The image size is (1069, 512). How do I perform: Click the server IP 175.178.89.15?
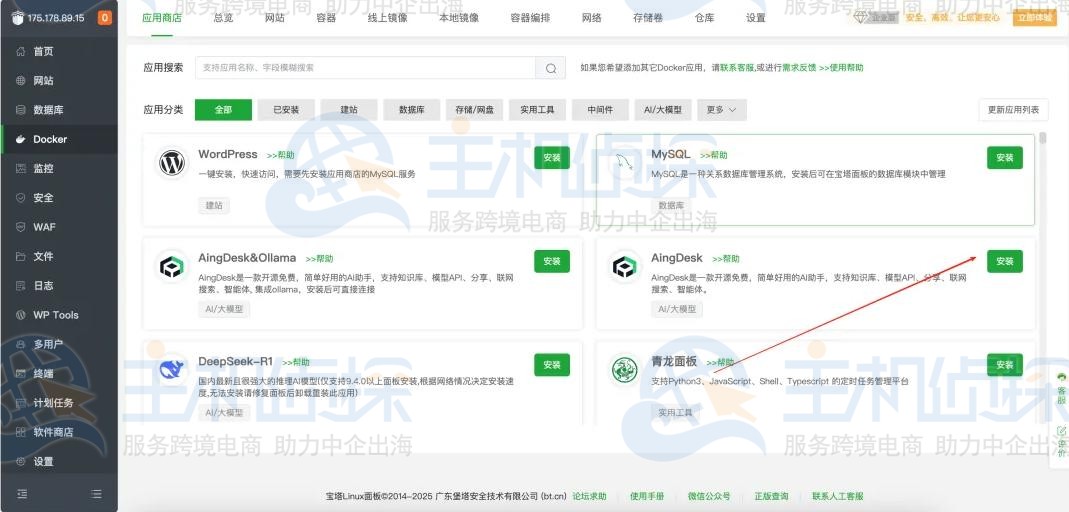(x=56, y=18)
